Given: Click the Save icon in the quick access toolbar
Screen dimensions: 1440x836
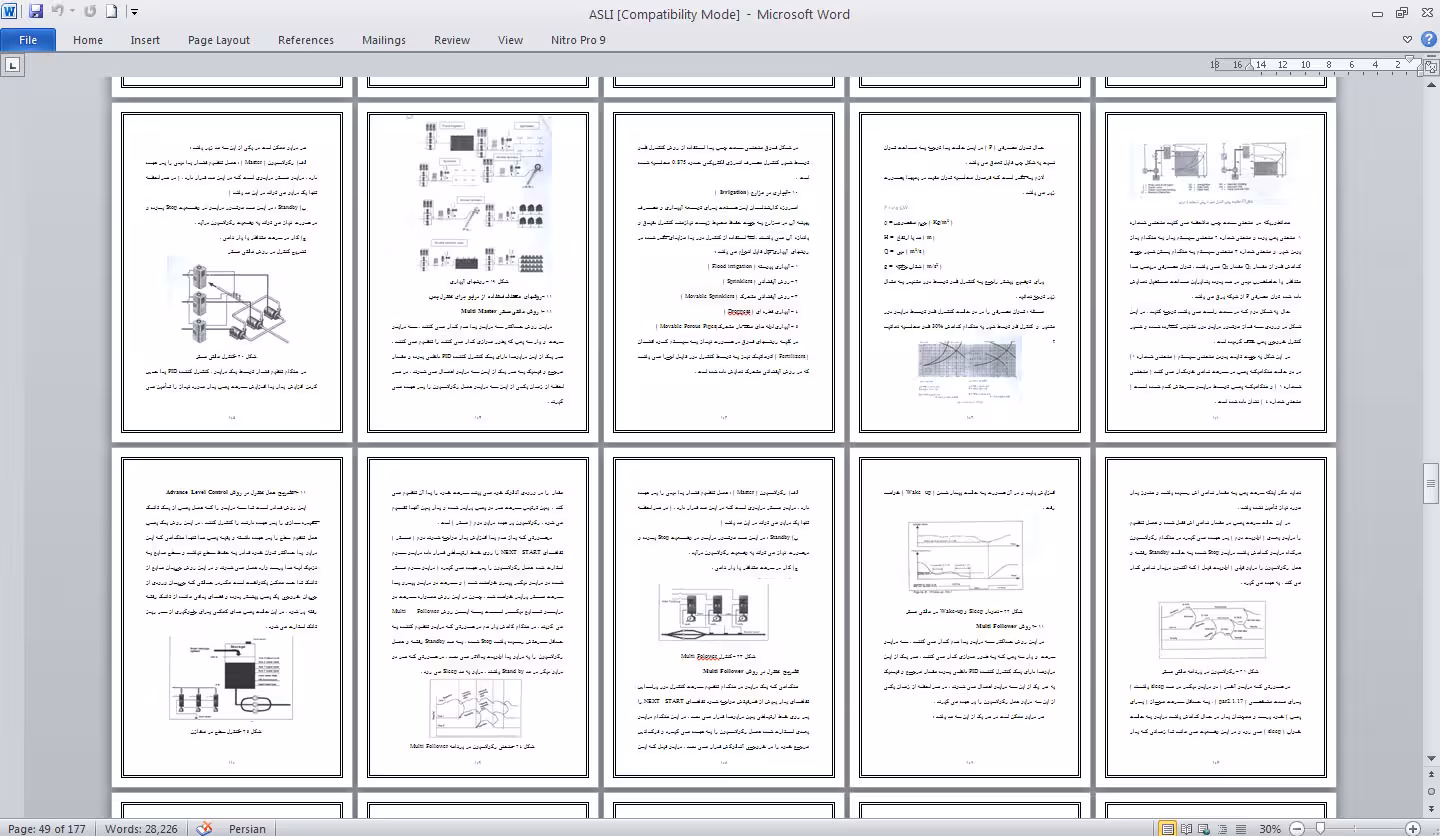Looking at the screenshot, I should point(36,12).
